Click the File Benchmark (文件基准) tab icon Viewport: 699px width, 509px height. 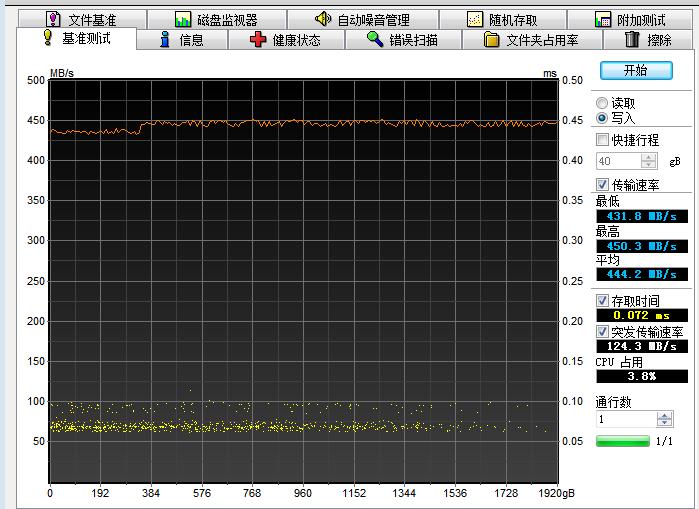(53, 20)
